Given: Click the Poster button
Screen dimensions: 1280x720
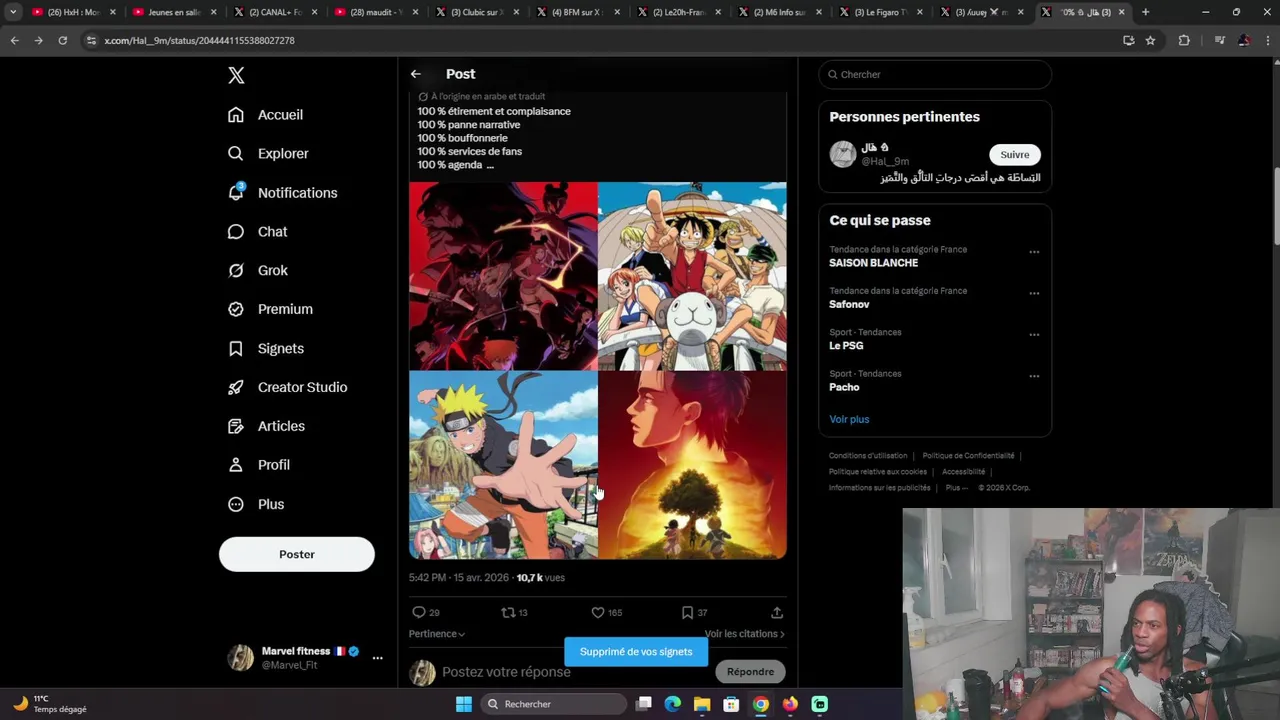Looking at the screenshot, I should point(297,554).
